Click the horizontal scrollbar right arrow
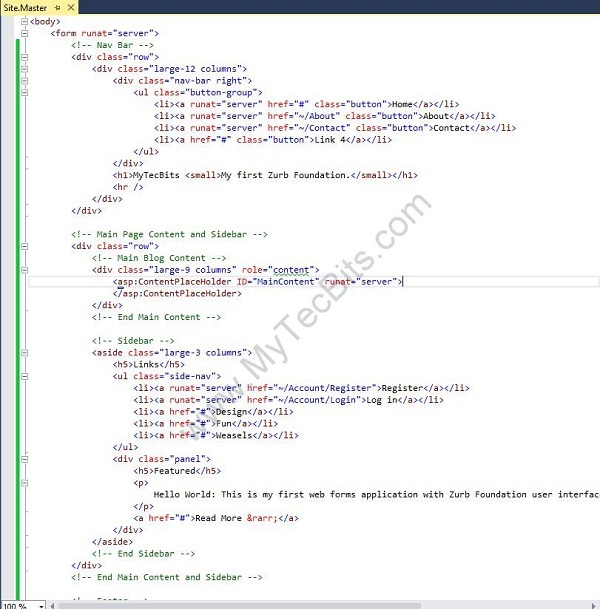 tap(593, 606)
